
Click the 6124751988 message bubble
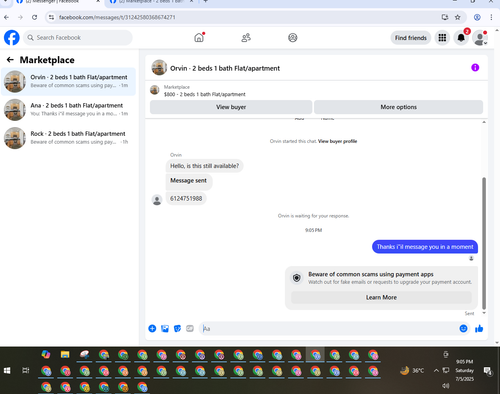click(x=186, y=199)
